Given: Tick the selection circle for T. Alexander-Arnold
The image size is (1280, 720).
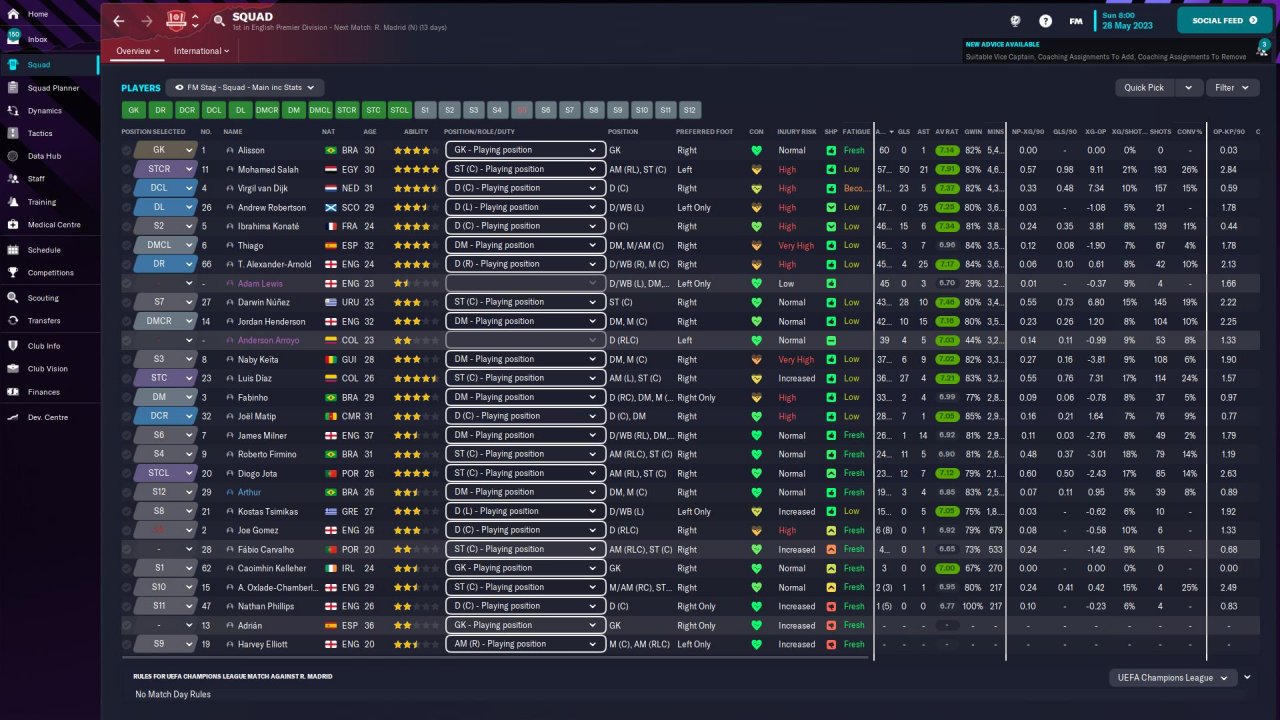Looking at the screenshot, I should point(127,264).
